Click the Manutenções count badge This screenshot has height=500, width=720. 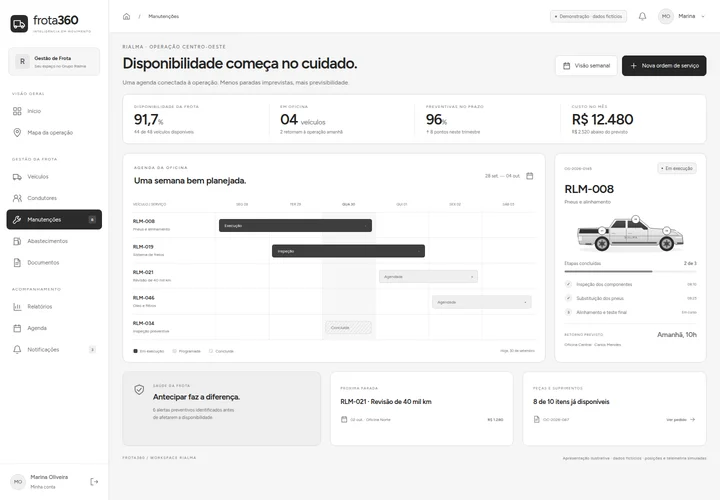tap(92, 219)
